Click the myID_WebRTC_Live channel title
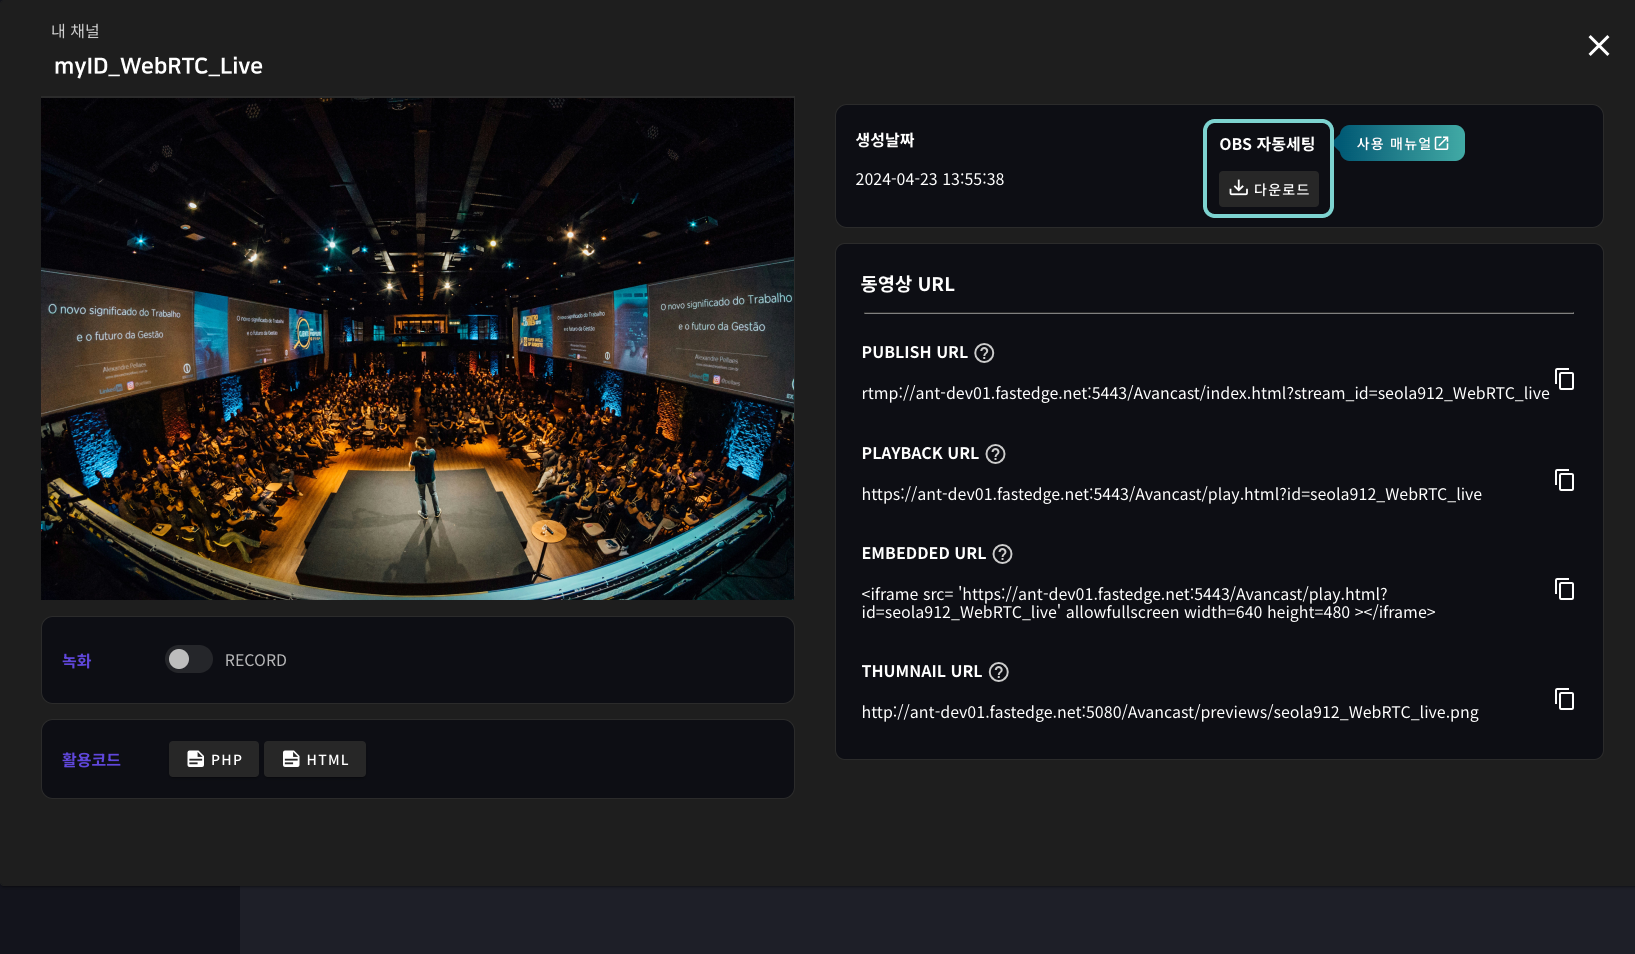This screenshot has height=954, width=1635. (158, 67)
